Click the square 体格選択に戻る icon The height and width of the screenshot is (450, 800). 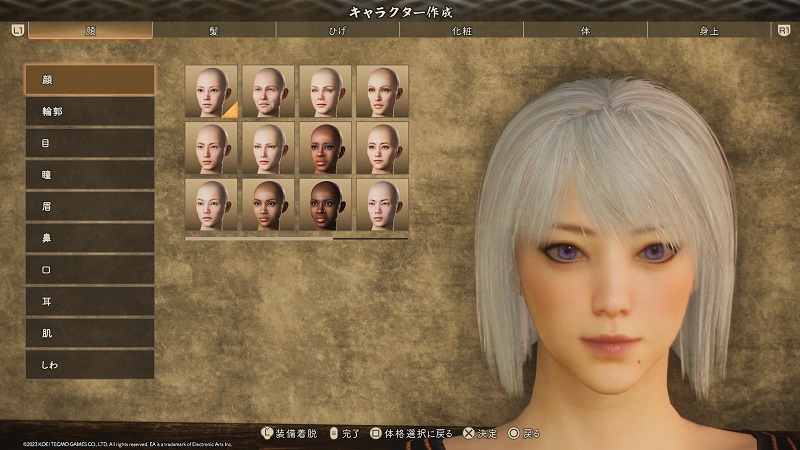pyautogui.click(x=375, y=434)
